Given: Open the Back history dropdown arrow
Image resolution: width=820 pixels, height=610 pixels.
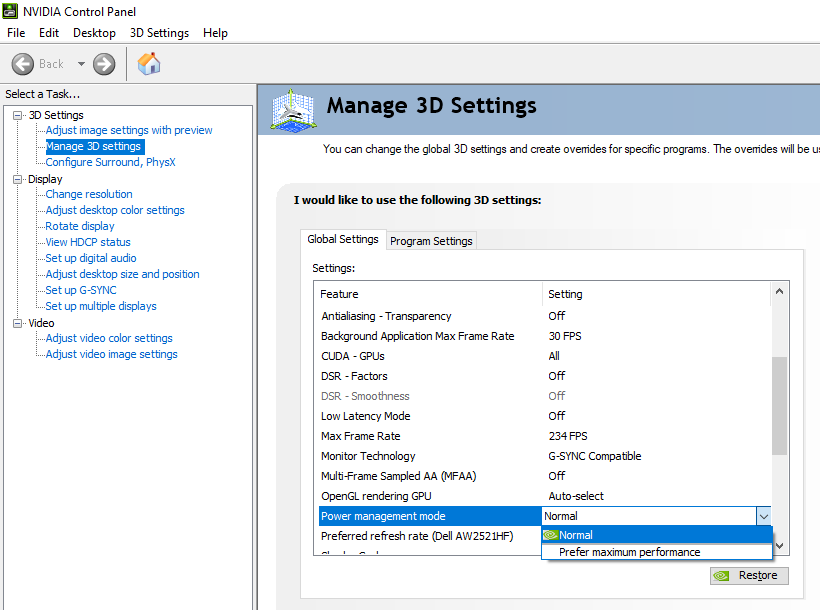Looking at the screenshot, I should 81,64.
